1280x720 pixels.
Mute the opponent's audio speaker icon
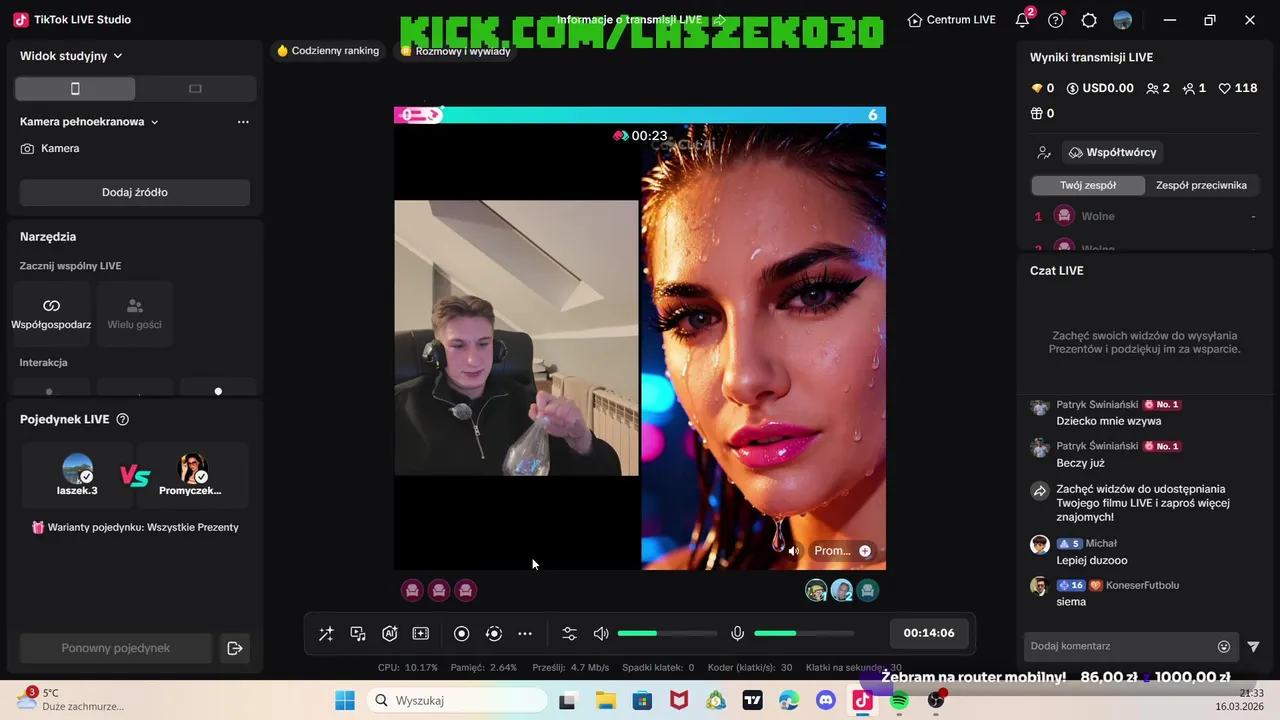794,551
